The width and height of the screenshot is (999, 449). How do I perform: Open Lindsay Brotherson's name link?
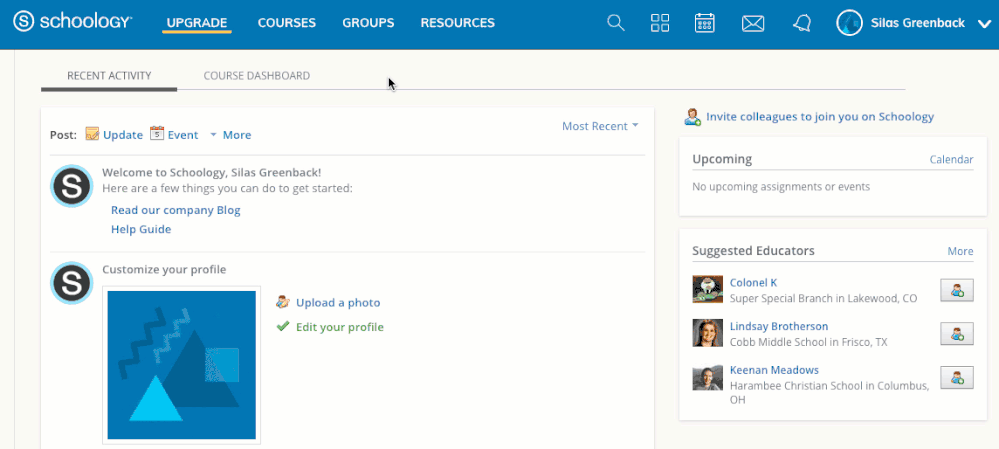point(779,327)
